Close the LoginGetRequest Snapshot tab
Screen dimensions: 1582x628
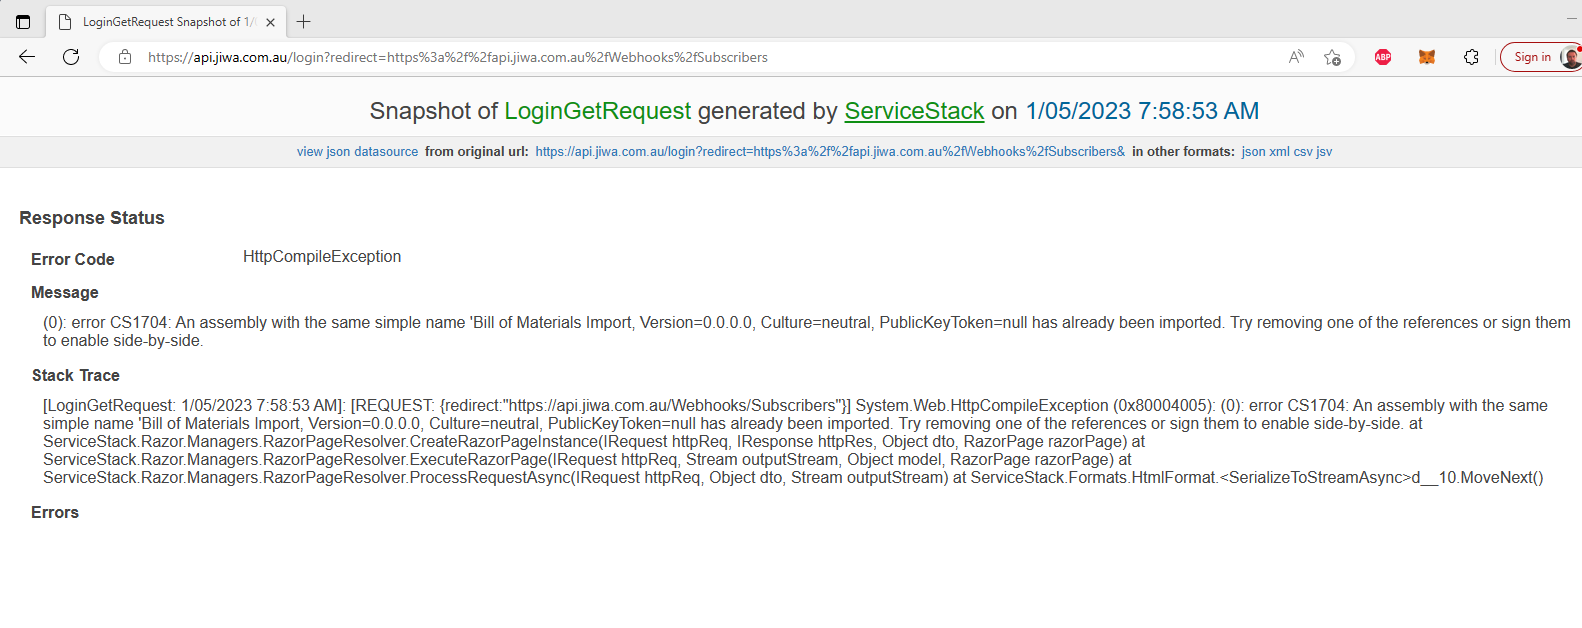click(x=270, y=22)
